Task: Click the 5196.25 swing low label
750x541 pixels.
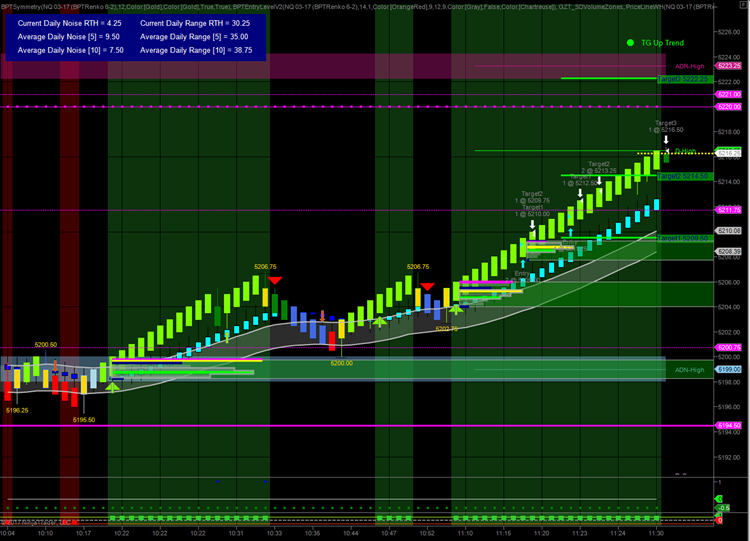Action: point(17,410)
